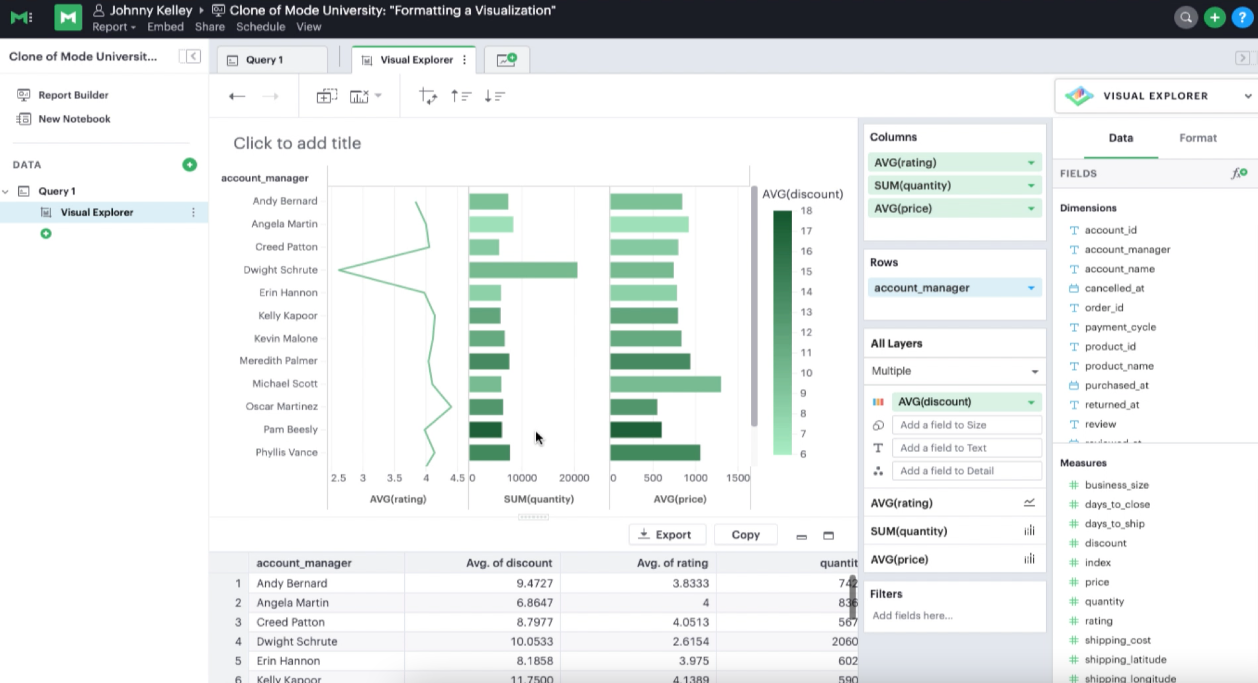Click the Visual Explorer panel logo icon
Screen dimensions: 1258x683
point(1078,96)
